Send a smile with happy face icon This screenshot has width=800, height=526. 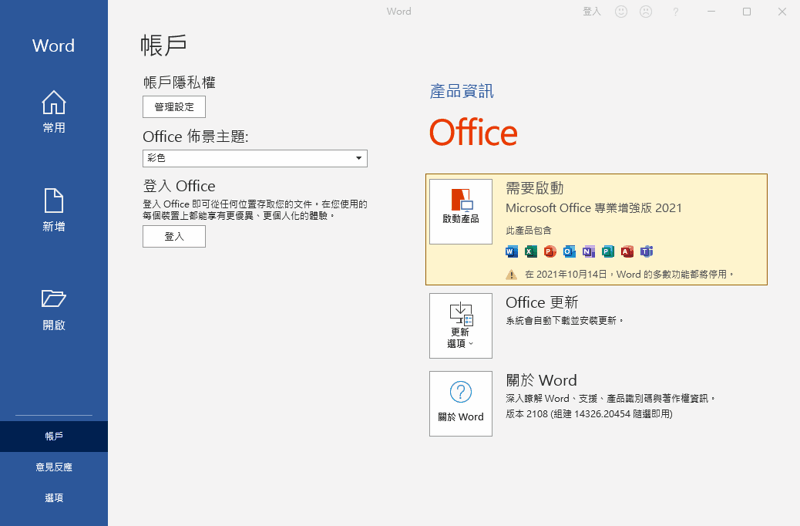(621, 11)
